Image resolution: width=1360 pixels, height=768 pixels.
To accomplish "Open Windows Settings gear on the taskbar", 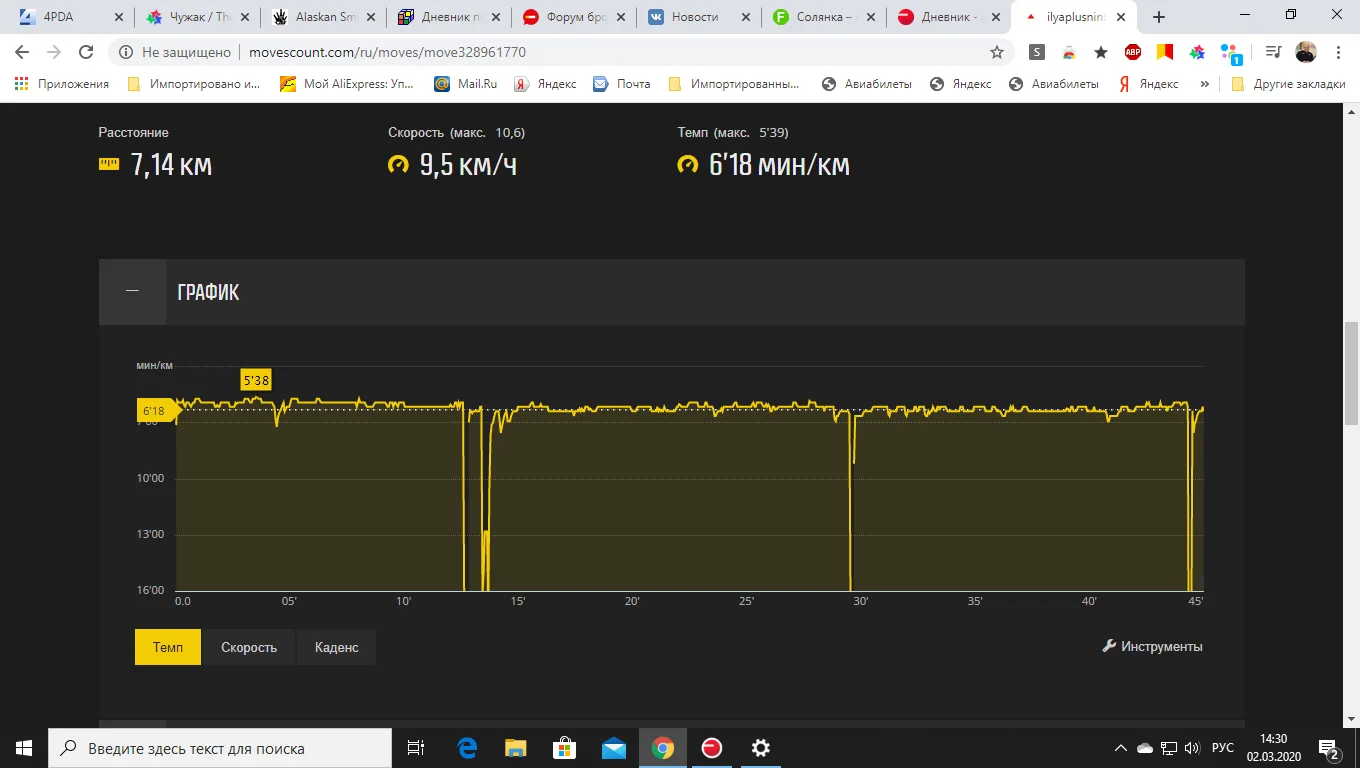I will pyautogui.click(x=761, y=748).
